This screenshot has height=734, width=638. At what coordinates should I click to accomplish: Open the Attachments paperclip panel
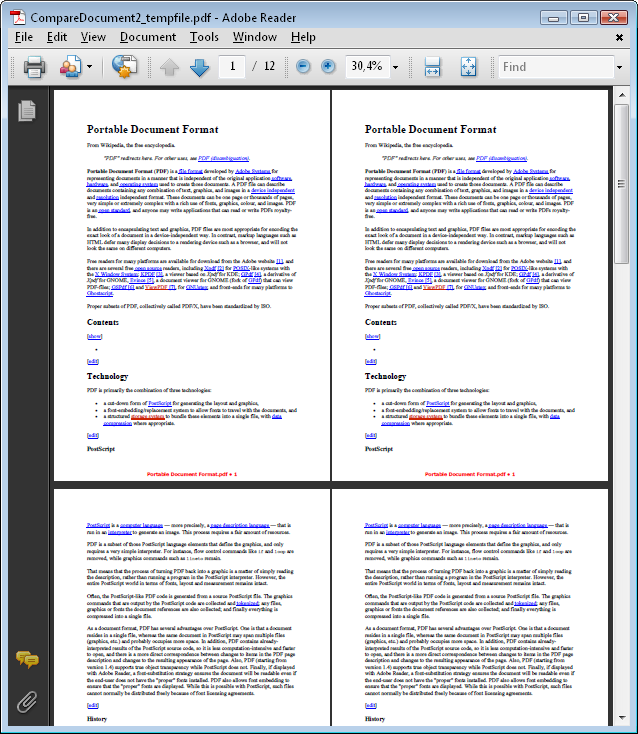[26, 700]
